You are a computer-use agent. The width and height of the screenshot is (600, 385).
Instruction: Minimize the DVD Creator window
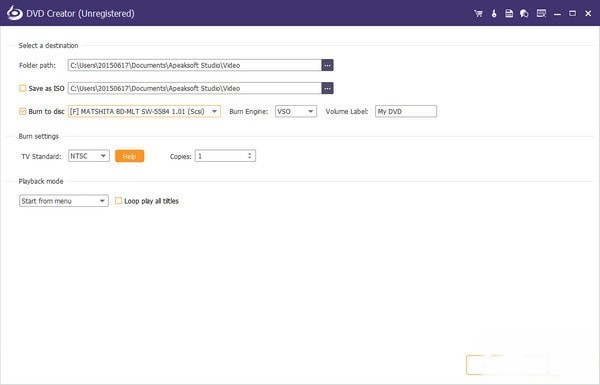click(557, 14)
